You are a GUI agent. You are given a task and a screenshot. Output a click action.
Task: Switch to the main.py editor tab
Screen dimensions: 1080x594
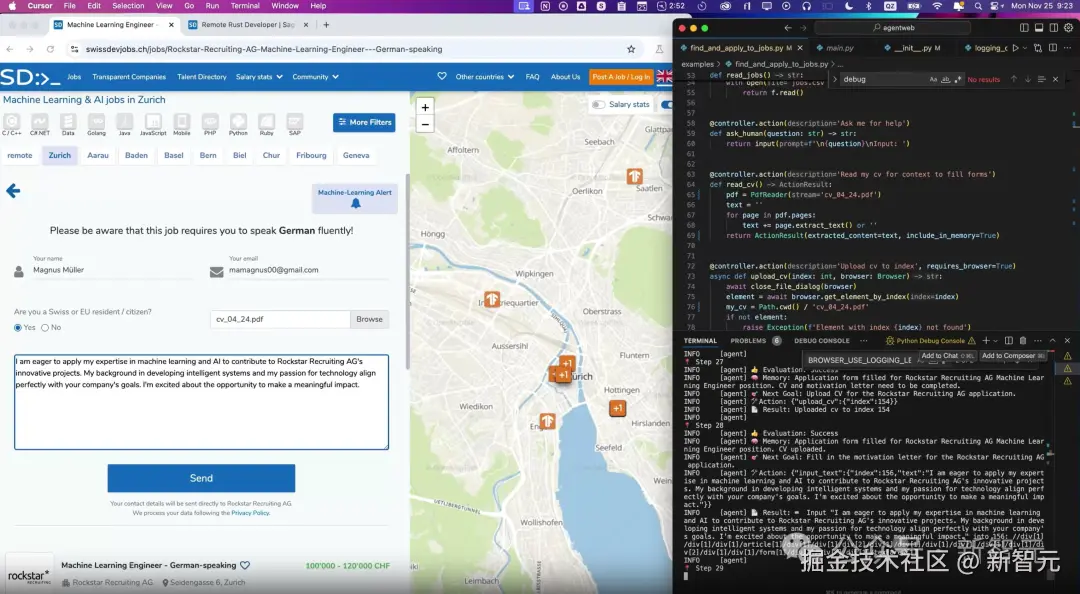840,48
